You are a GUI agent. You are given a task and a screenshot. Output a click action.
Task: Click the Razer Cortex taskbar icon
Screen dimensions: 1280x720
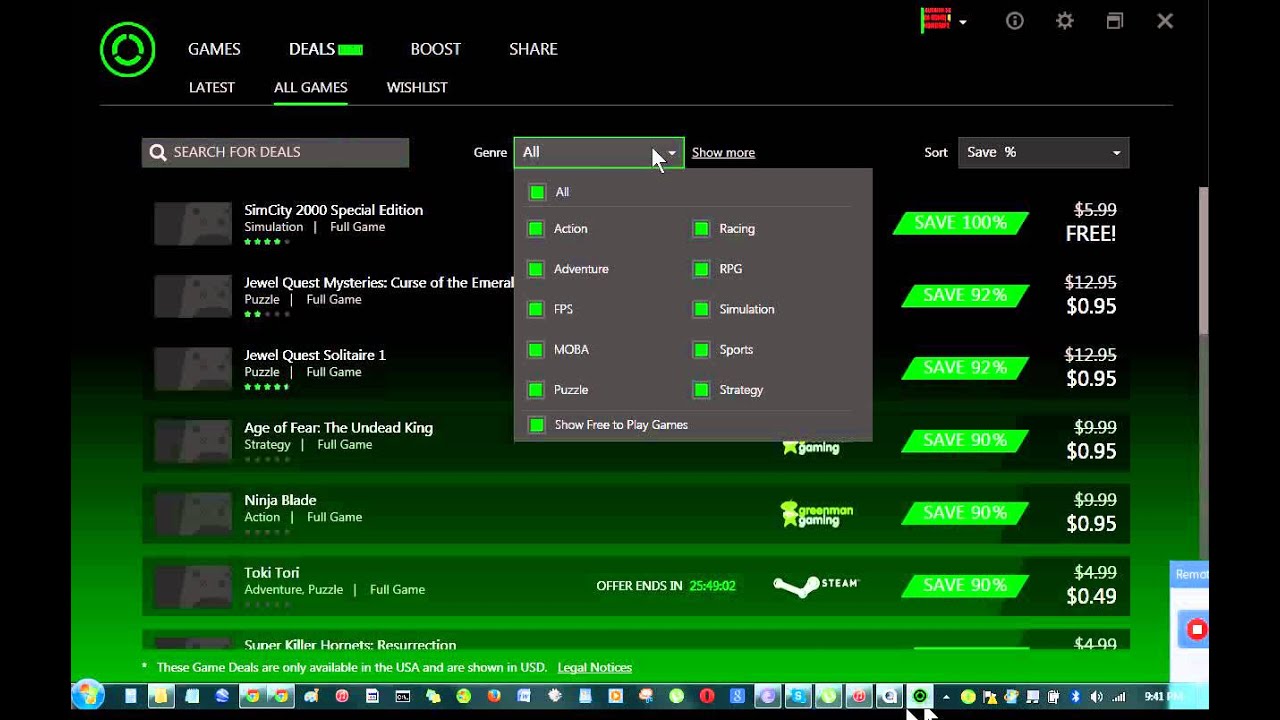920,696
